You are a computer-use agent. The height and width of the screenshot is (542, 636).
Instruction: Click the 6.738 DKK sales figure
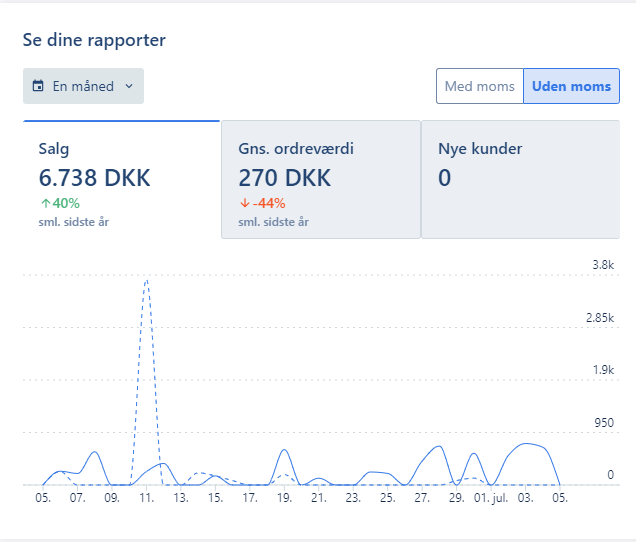(x=94, y=178)
